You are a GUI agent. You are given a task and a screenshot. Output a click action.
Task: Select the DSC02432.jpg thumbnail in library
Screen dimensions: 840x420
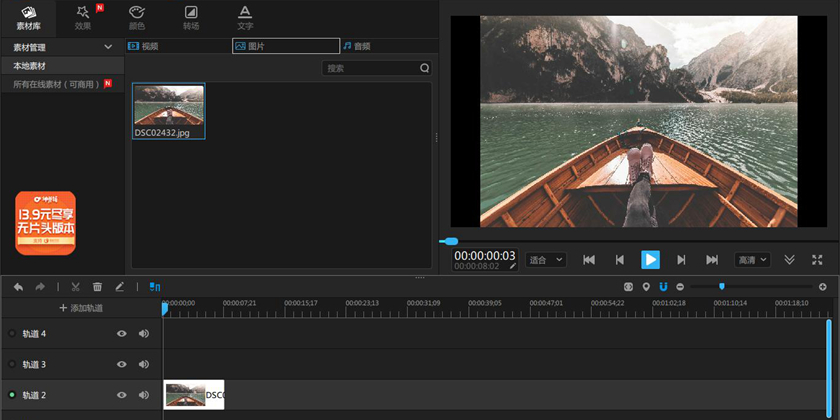tap(169, 110)
